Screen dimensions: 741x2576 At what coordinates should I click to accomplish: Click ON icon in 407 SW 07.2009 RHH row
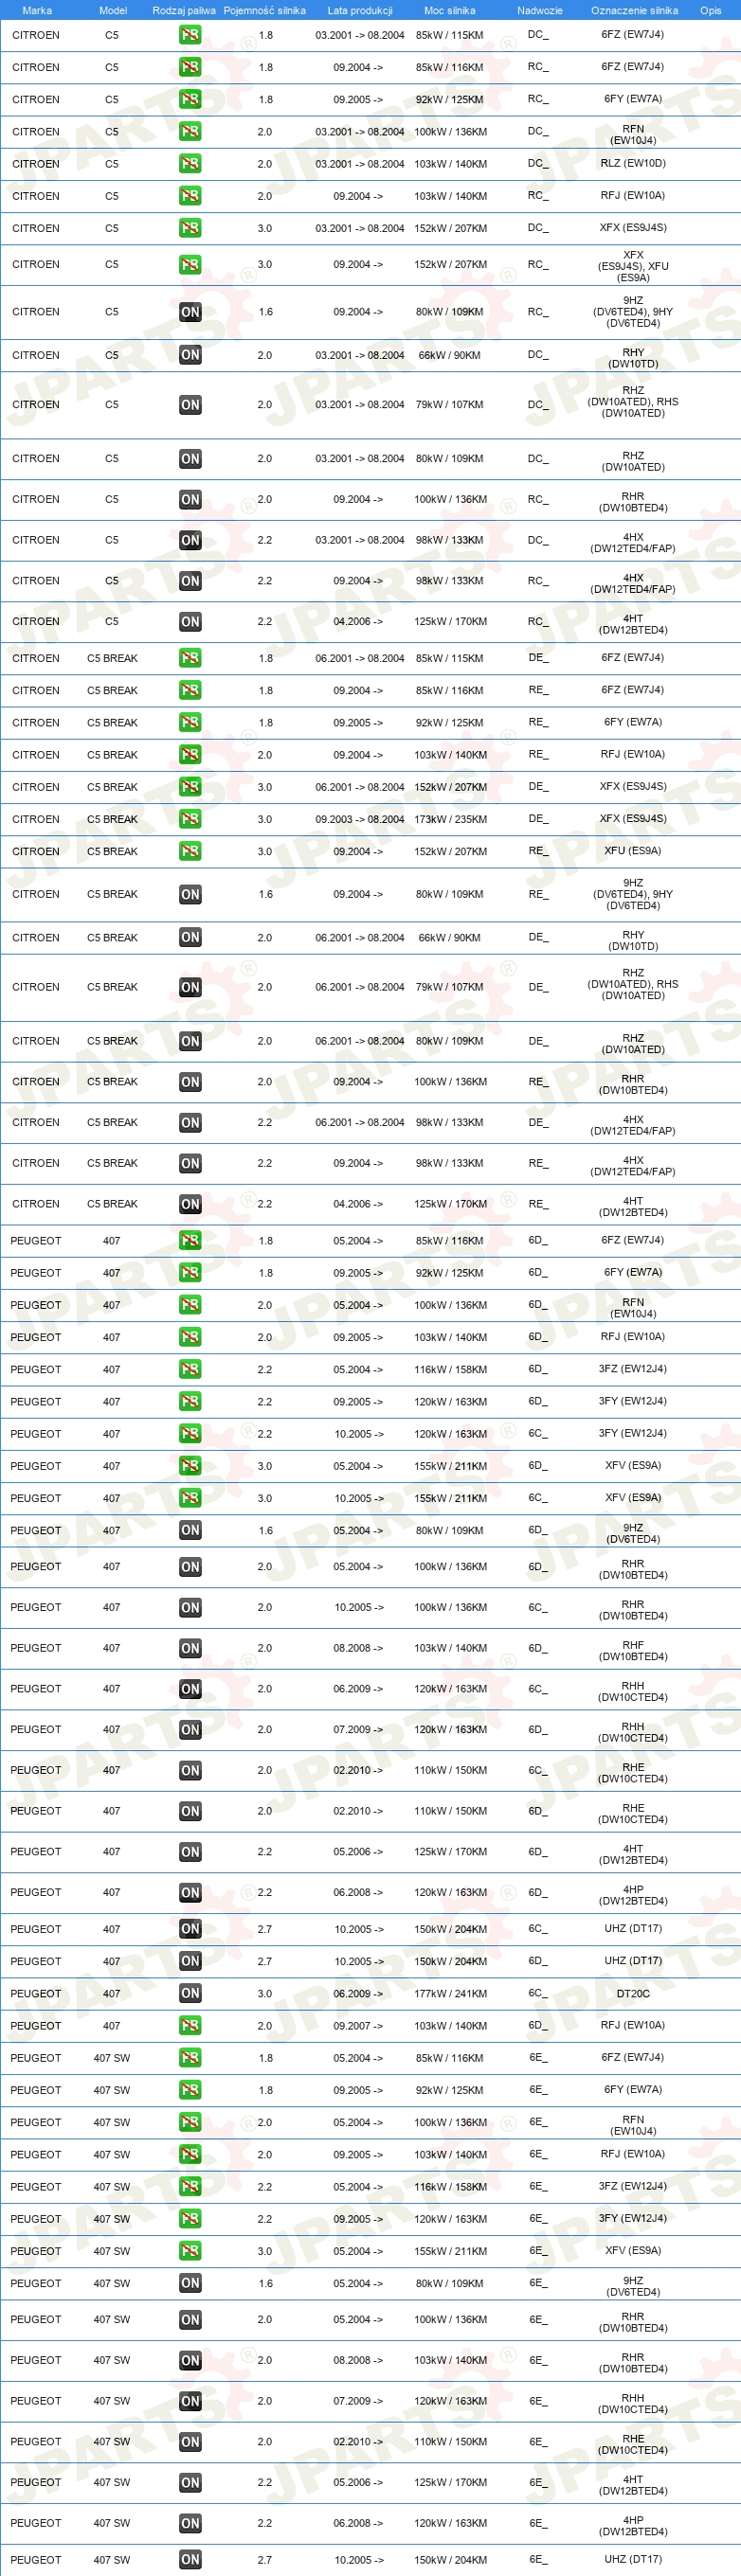click(x=190, y=2401)
